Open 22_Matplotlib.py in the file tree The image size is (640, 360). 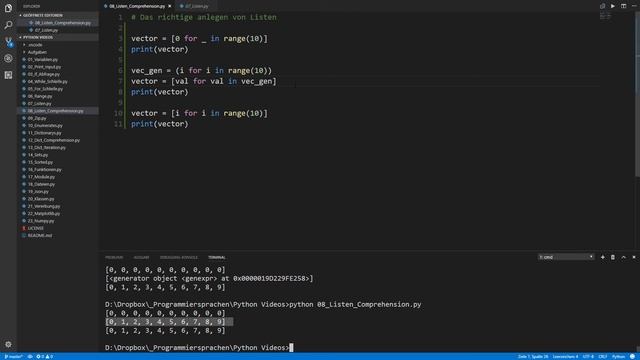(58, 214)
